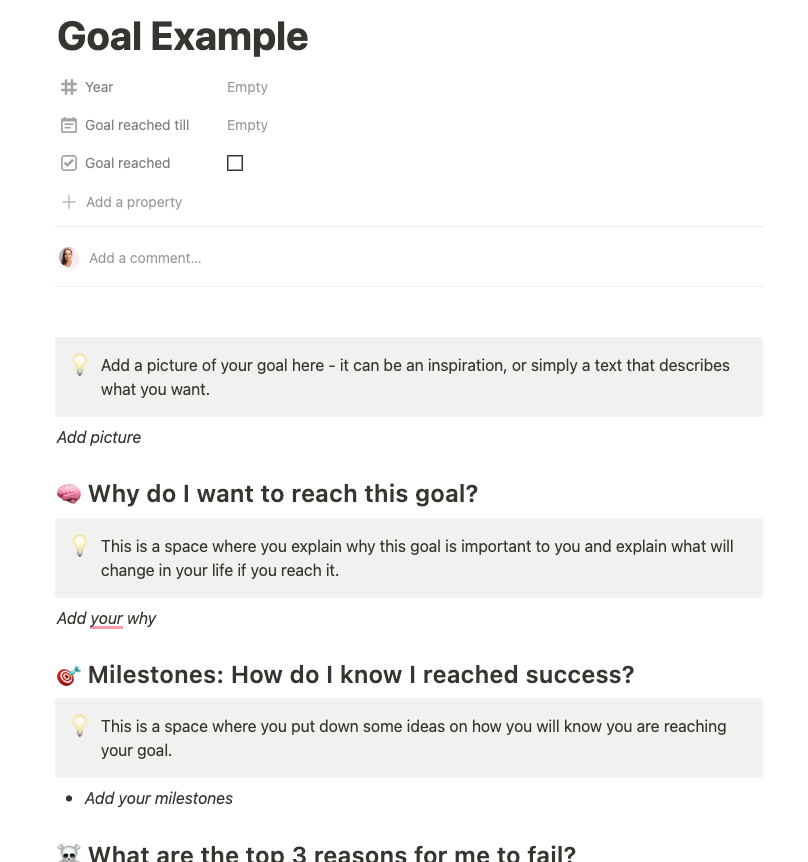The height and width of the screenshot is (862, 808).
Task: Click the plus icon beside Add a property
Action: click(69, 202)
